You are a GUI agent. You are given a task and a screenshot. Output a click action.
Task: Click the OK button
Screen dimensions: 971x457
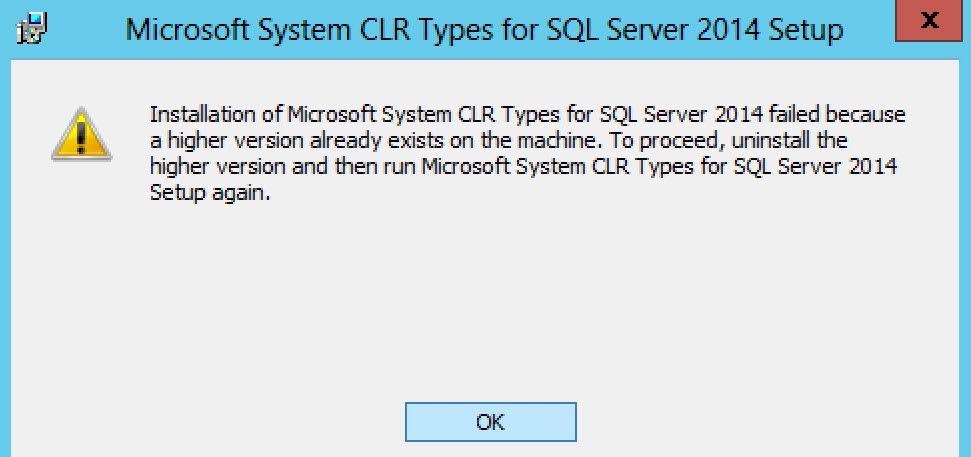pyautogui.click(x=490, y=422)
